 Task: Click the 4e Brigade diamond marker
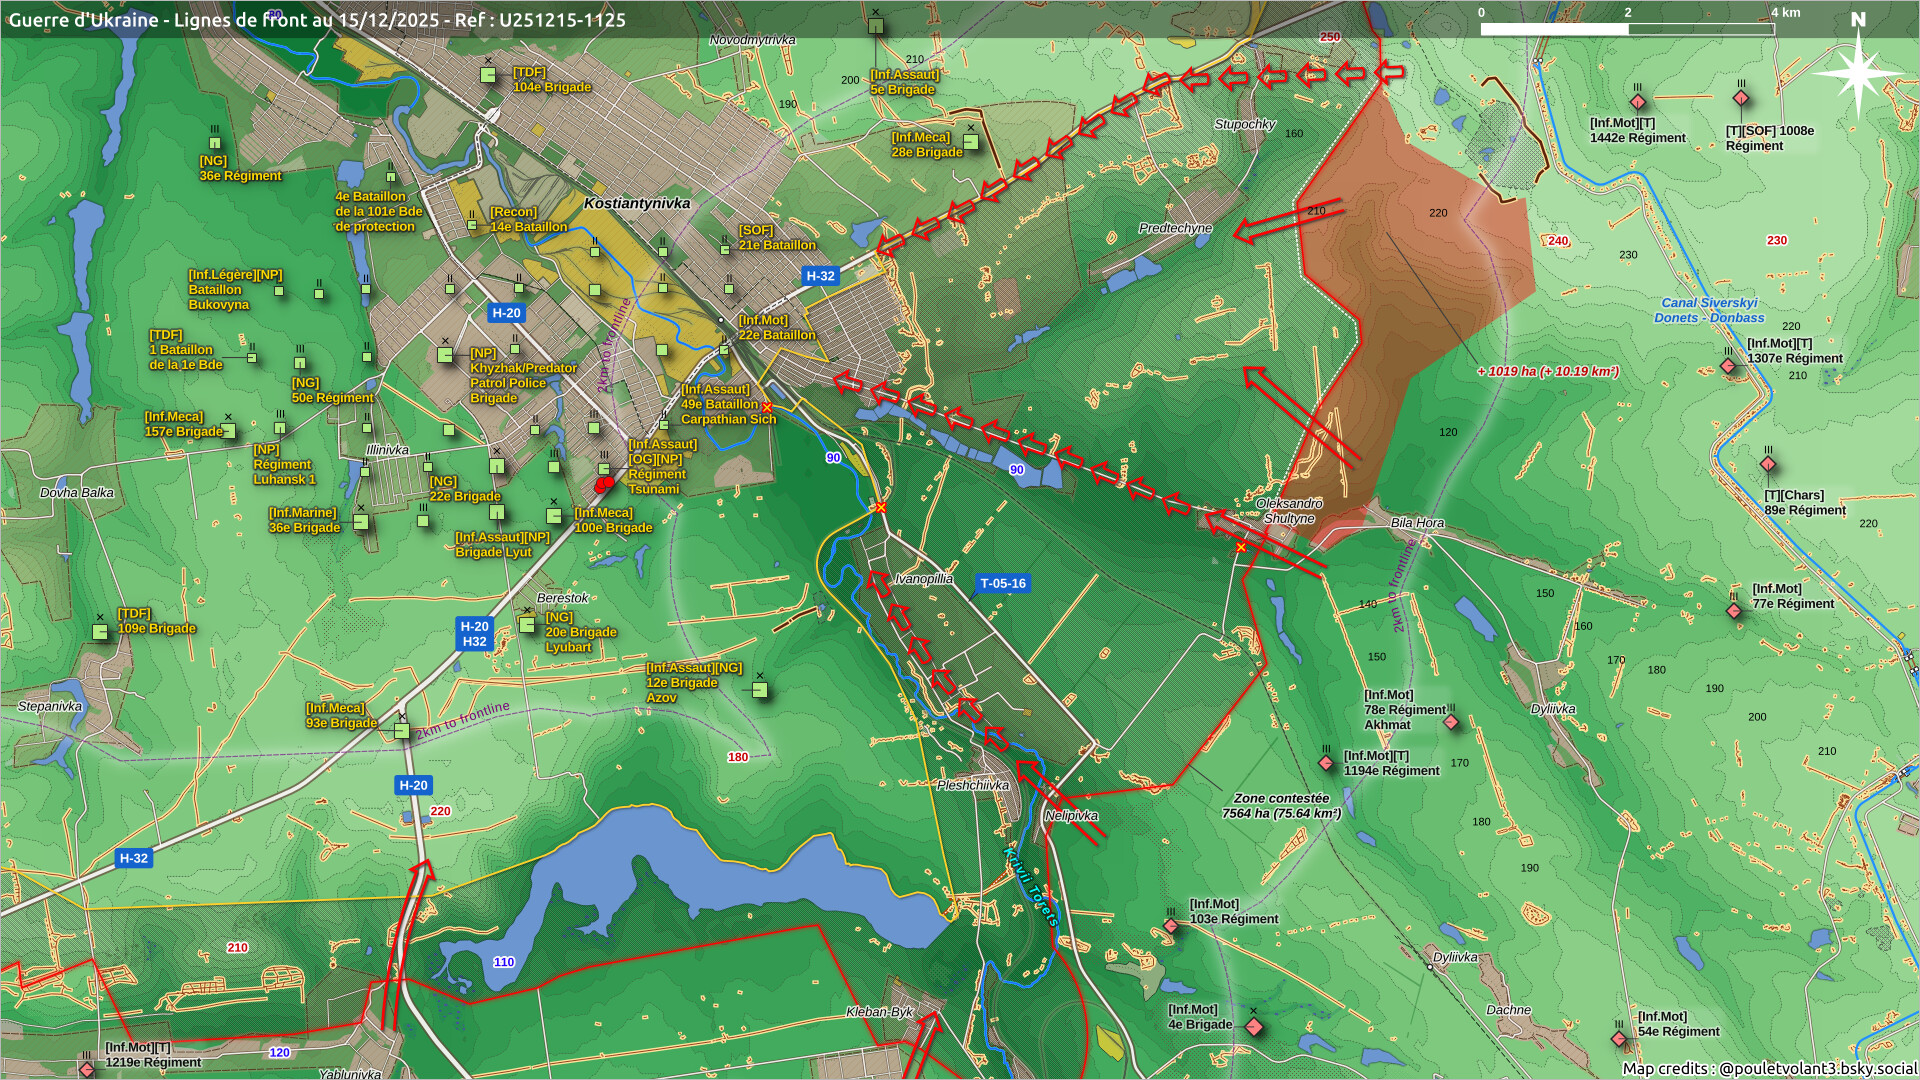click(x=1254, y=1028)
